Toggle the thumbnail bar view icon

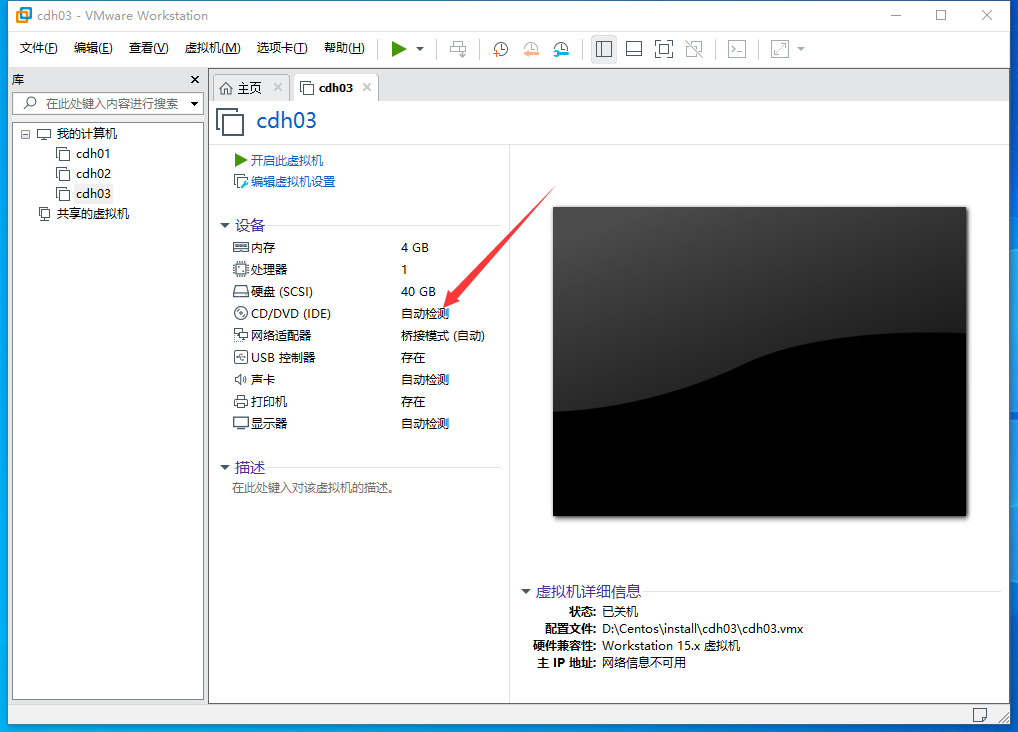tap(634, 49)
